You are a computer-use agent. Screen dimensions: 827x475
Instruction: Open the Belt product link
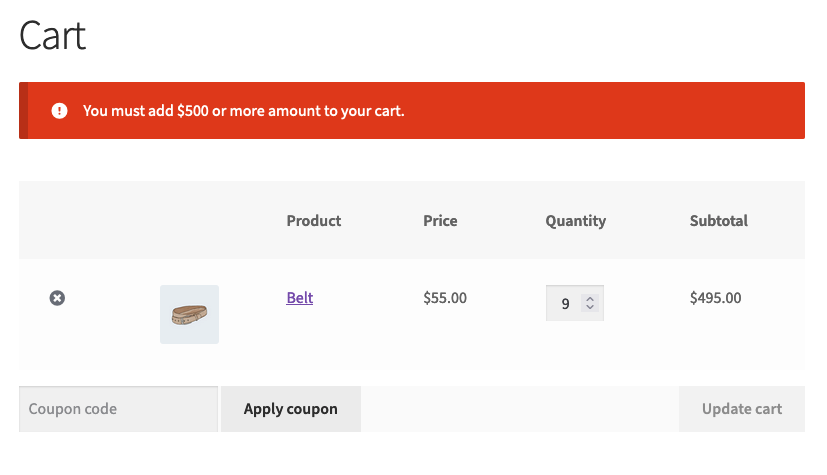tap(299, 298)
